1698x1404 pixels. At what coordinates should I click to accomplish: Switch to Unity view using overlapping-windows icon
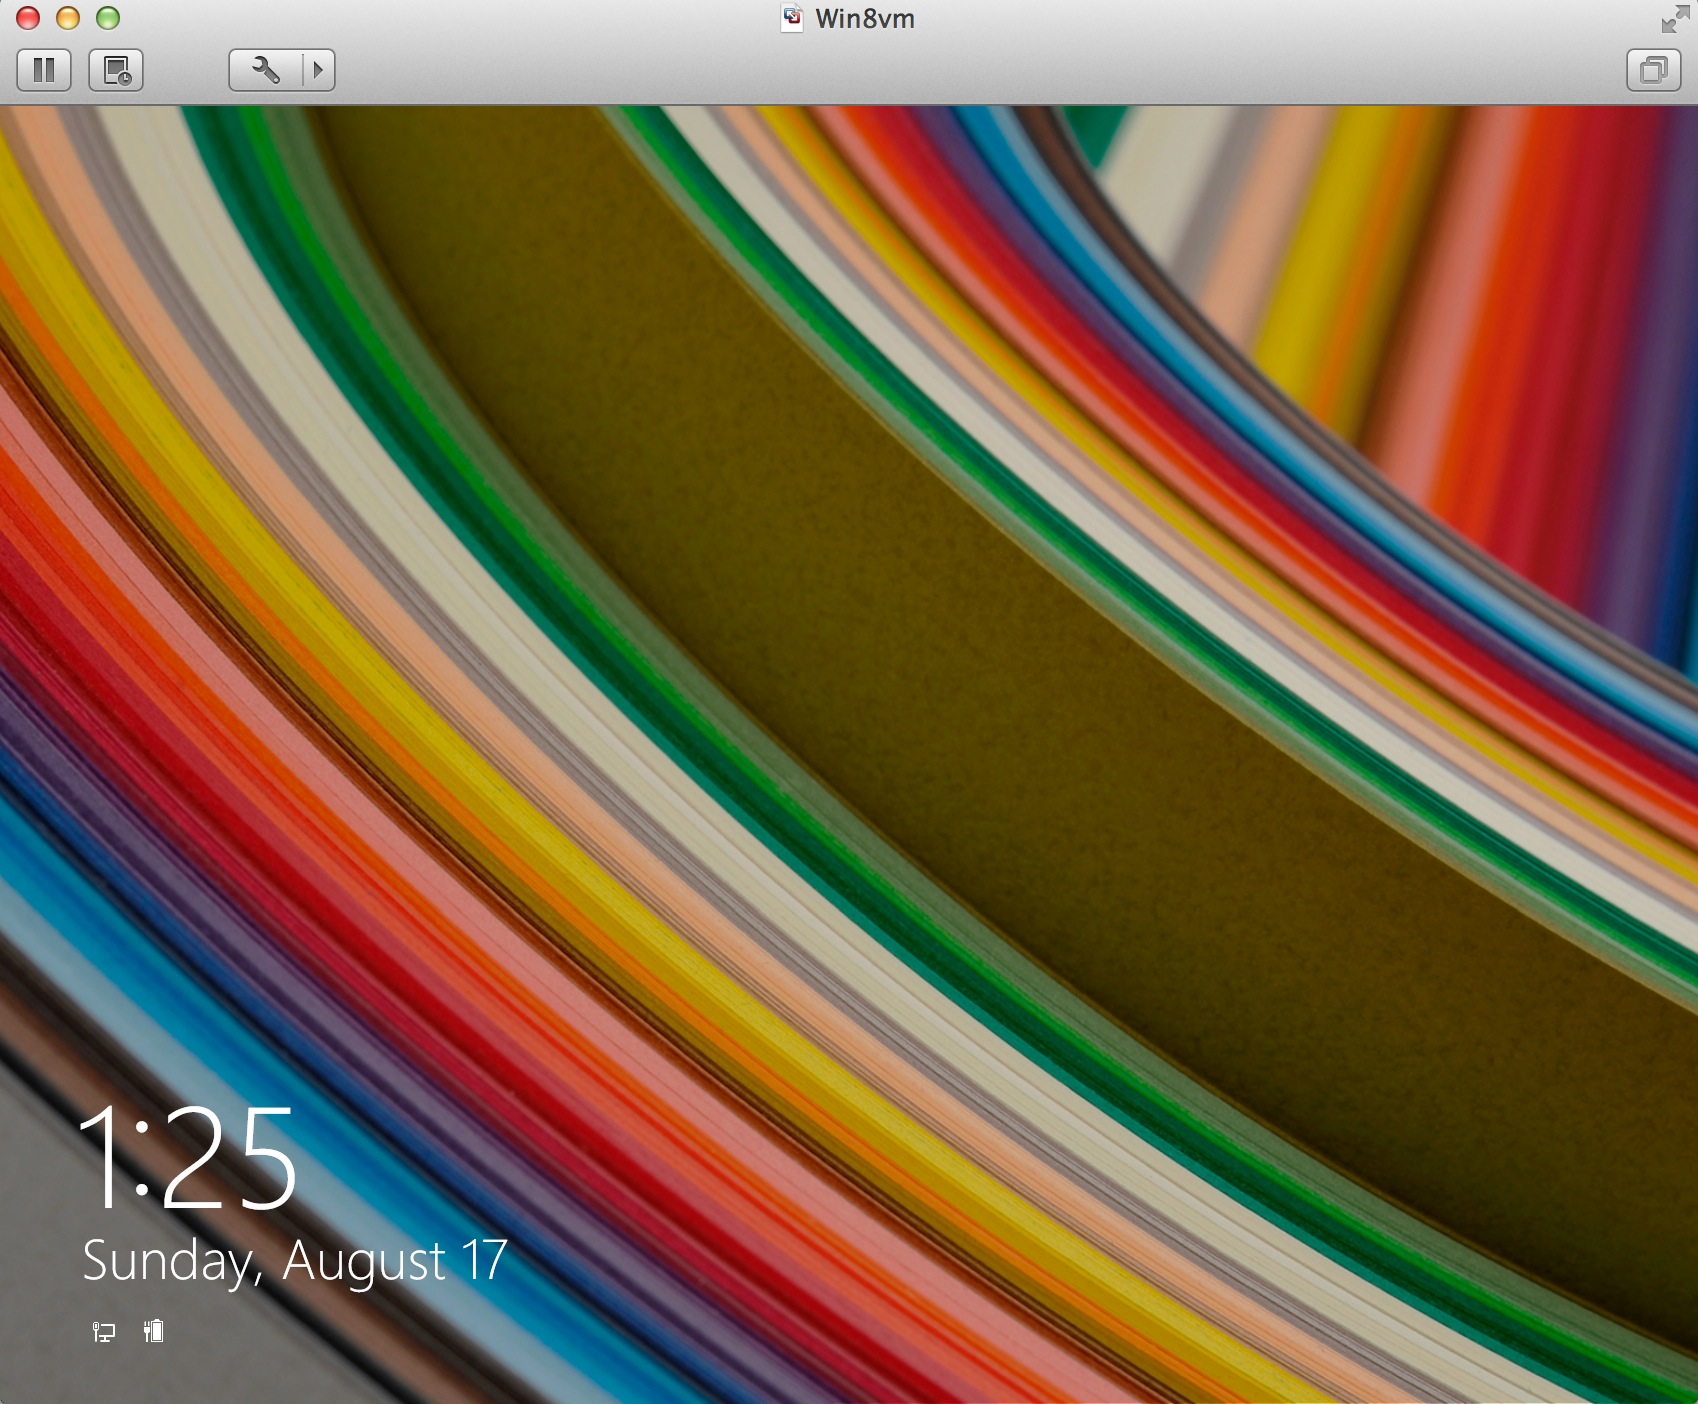[x=1653, y=70]
